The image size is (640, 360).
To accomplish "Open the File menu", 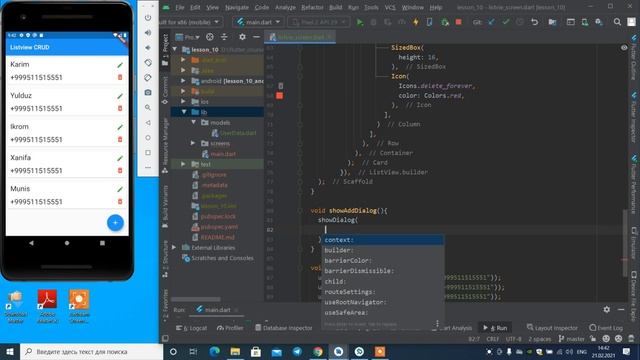I will pos(180,7).
